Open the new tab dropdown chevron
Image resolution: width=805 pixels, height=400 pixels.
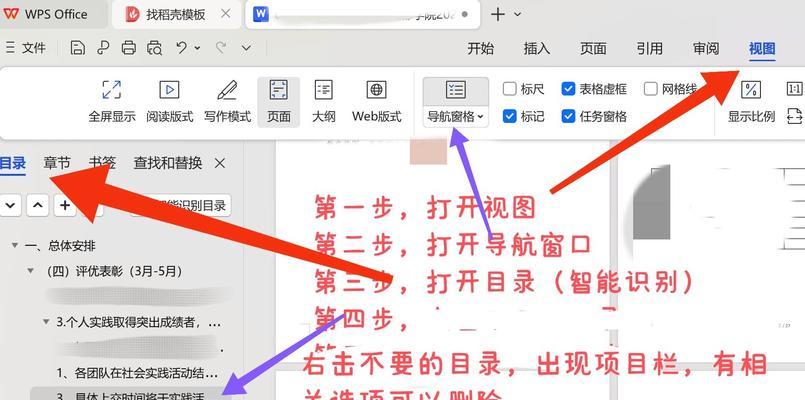click(x=518, y=14)
